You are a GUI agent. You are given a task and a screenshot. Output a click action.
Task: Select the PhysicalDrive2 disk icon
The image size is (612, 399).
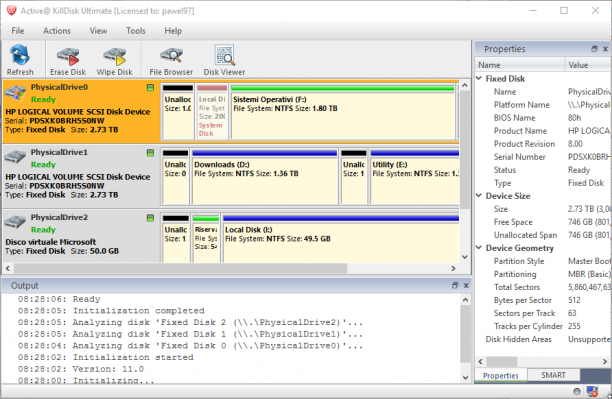tap(15, 222)
